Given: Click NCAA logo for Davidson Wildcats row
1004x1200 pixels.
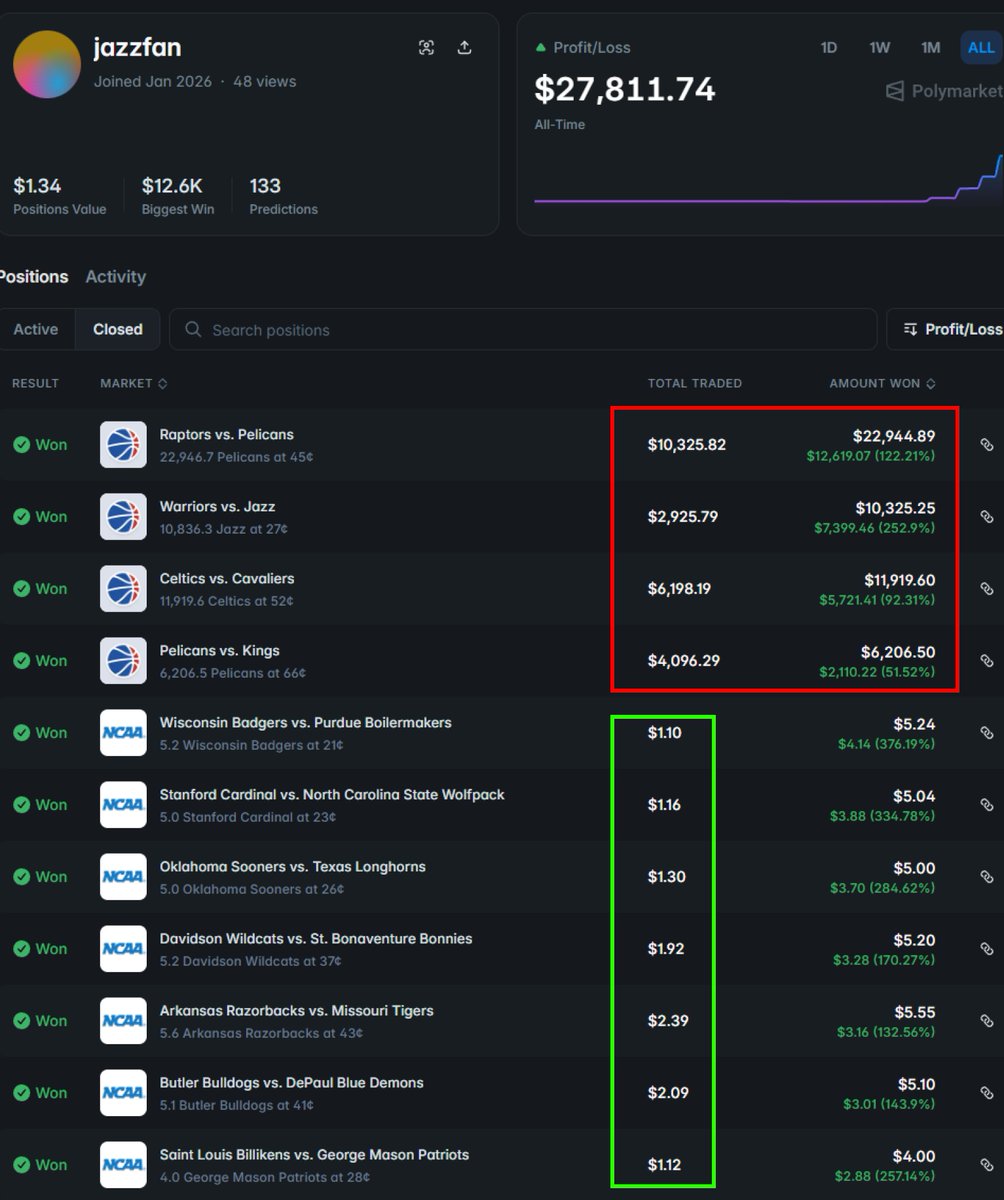Looking at the screenshot, I should click(x=123, y=949).
